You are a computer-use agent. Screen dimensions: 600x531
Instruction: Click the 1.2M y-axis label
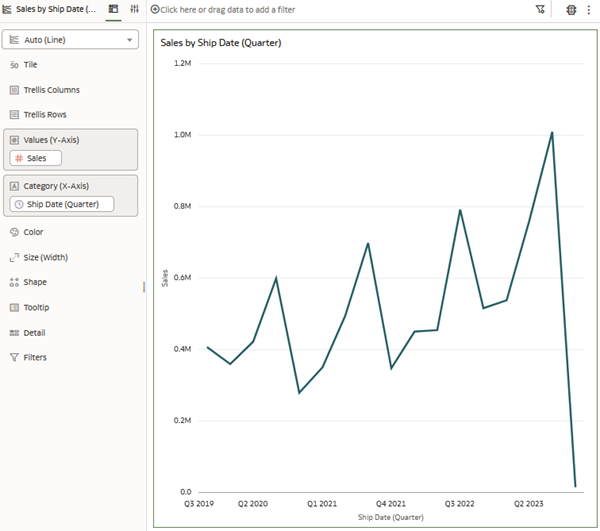click(x=183, y=63)
